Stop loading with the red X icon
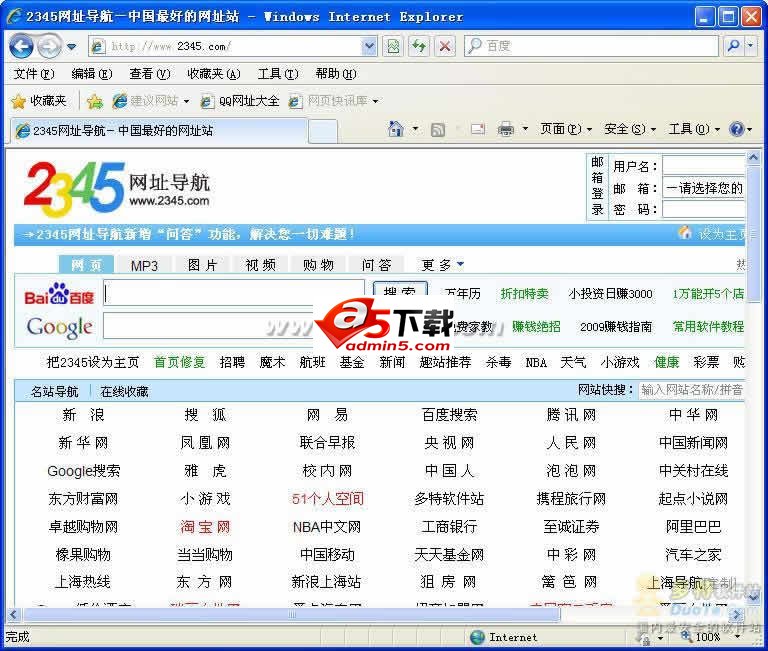 click(445, 47)
